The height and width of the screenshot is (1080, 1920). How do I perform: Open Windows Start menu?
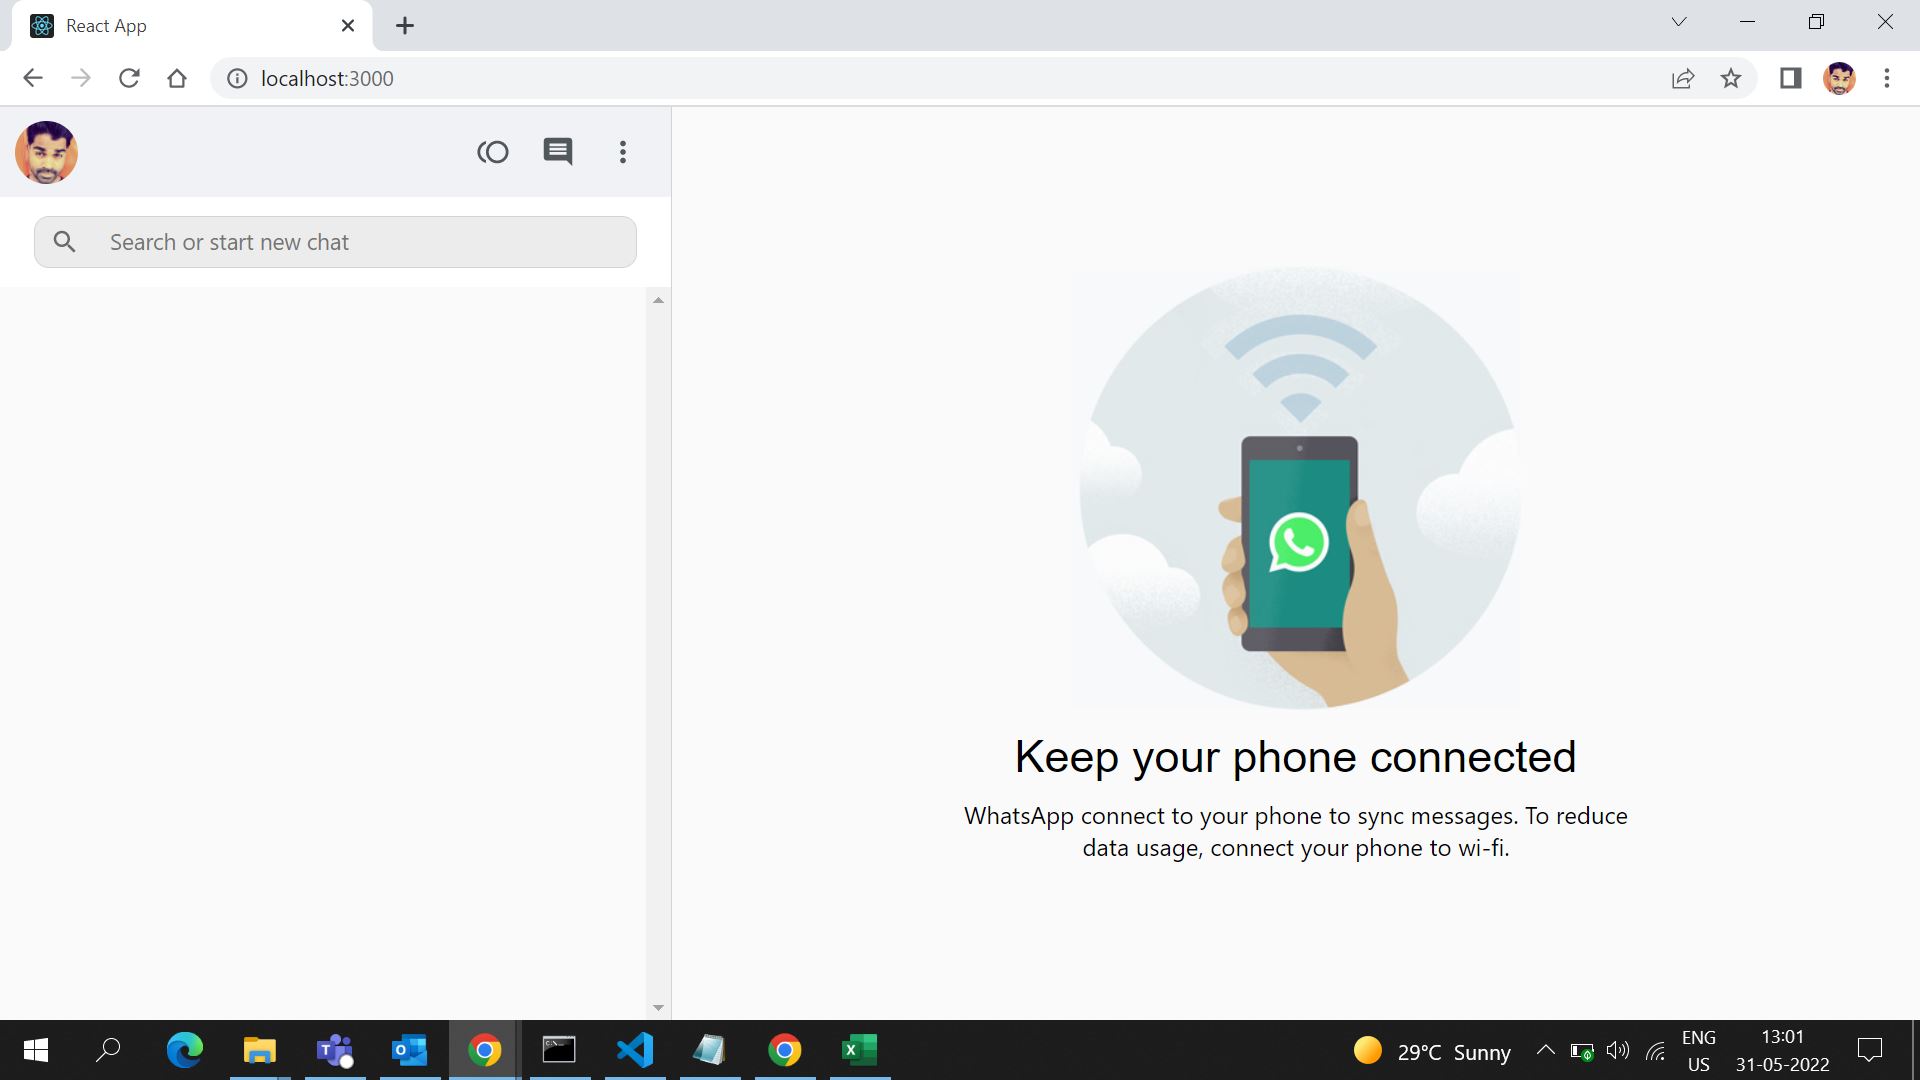36,1050
